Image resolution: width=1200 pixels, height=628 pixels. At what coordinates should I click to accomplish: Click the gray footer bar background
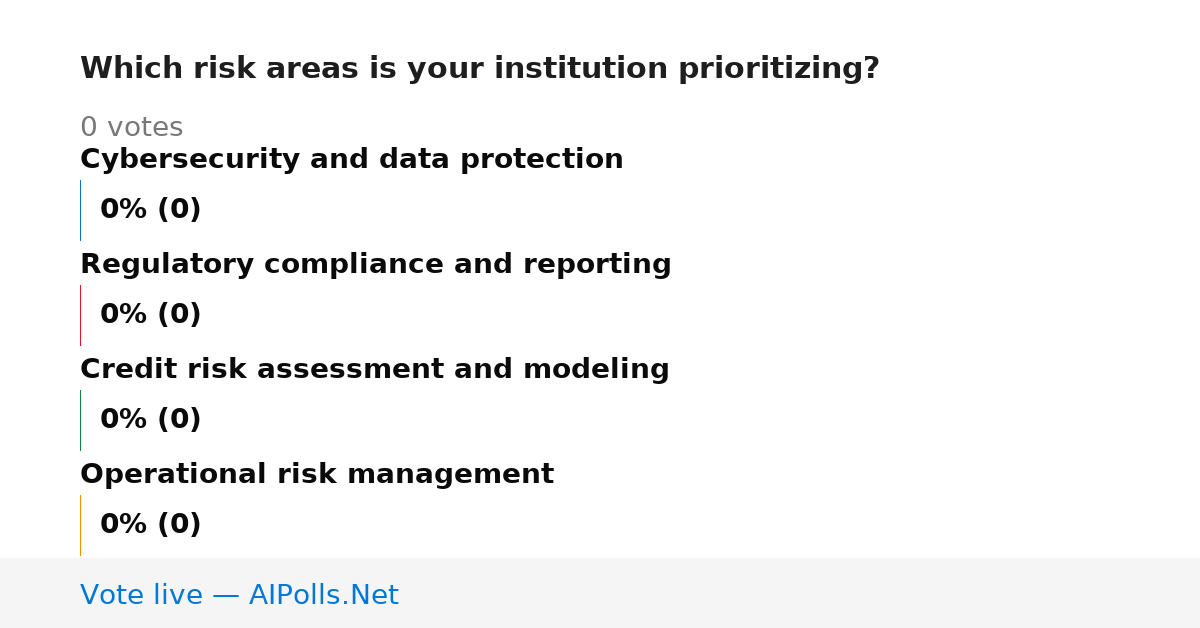tap(800, 593)
